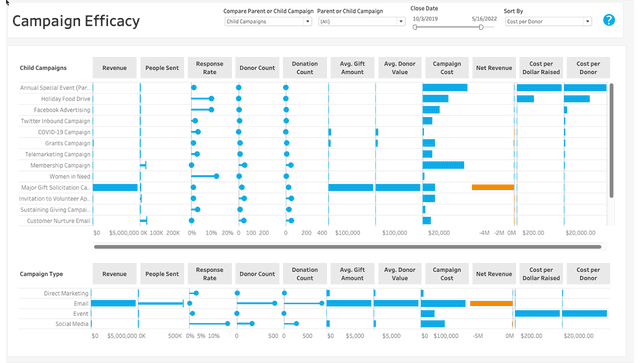Select the Event campaign type label

(80, 314)
